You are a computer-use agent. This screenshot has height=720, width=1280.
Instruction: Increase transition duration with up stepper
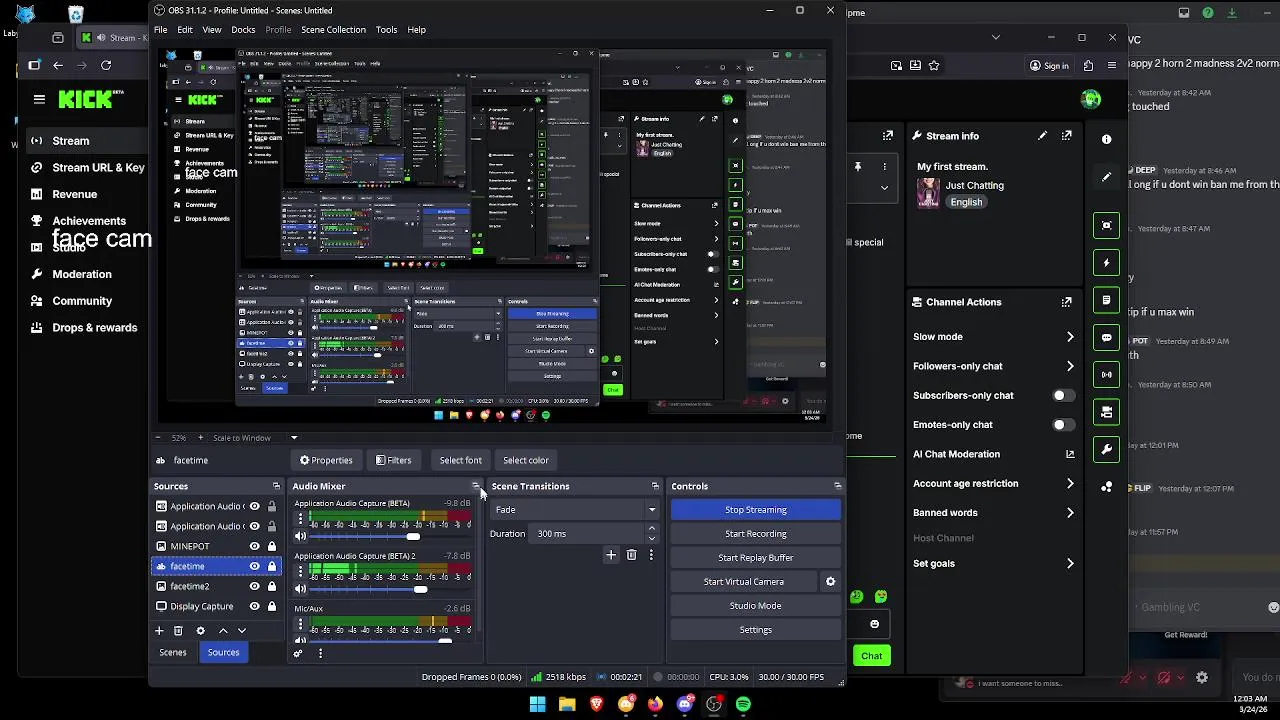651,529
